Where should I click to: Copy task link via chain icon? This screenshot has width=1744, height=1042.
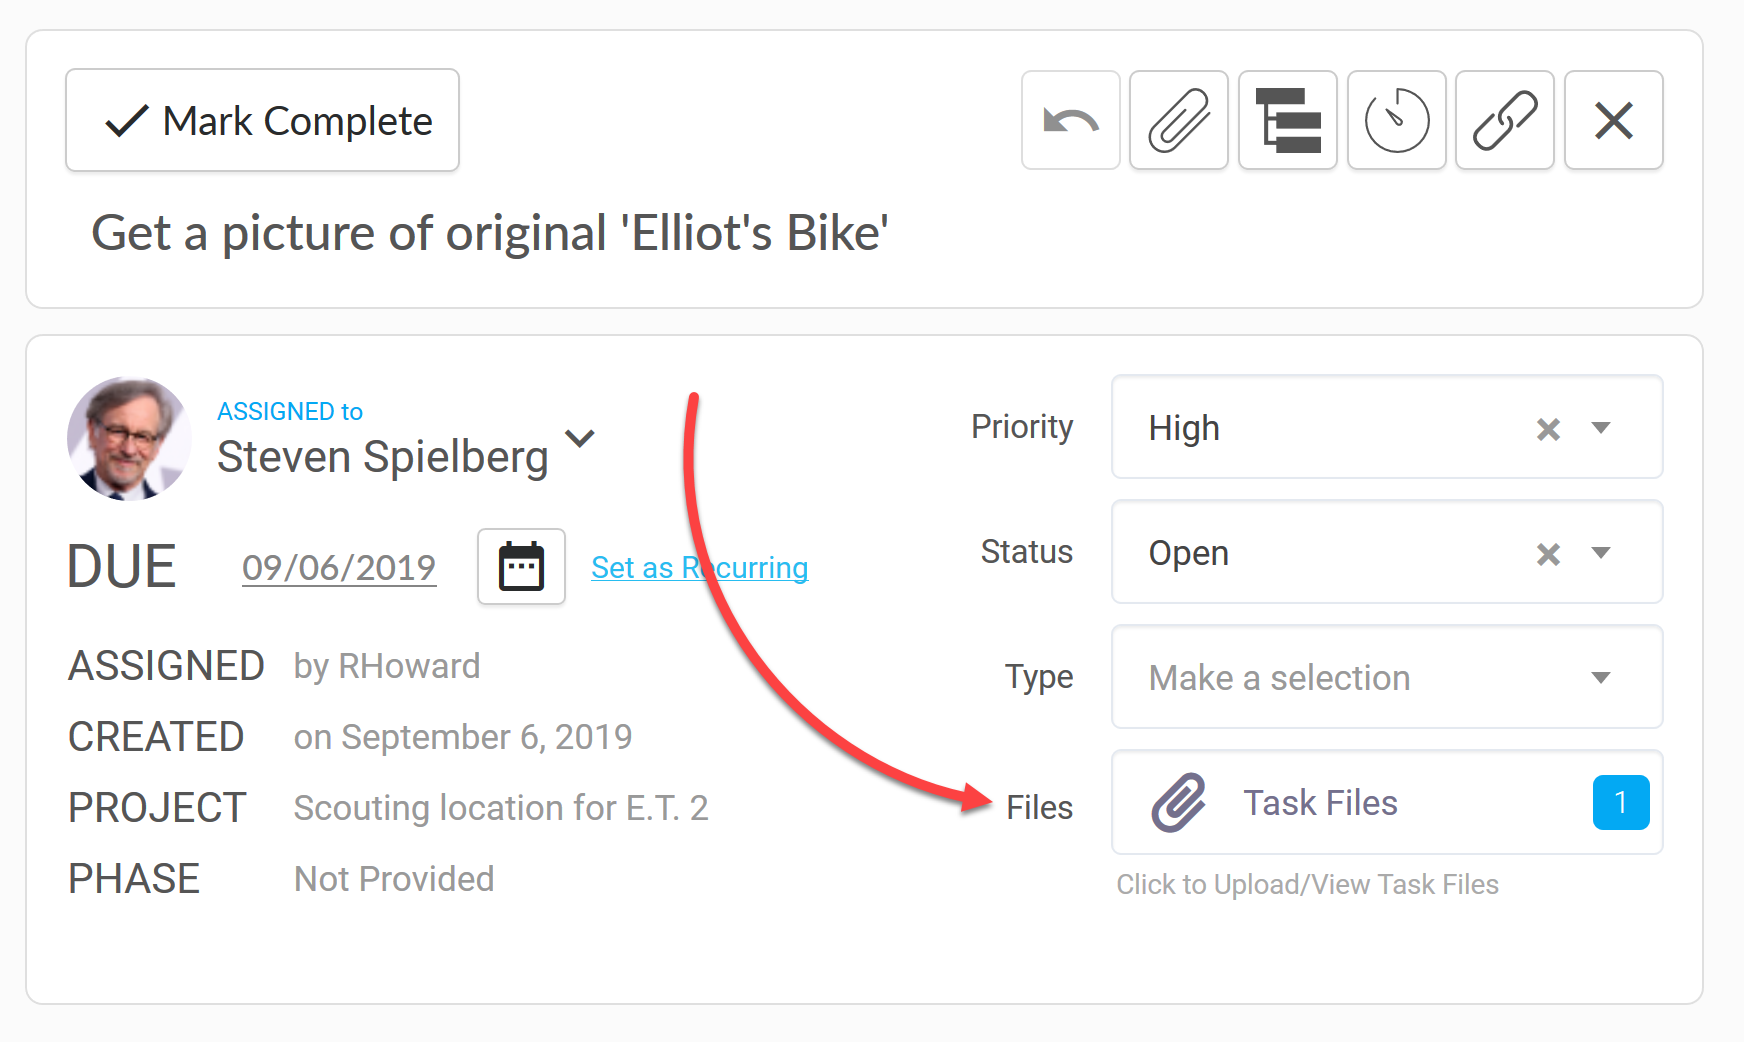tap(1505, 121)
